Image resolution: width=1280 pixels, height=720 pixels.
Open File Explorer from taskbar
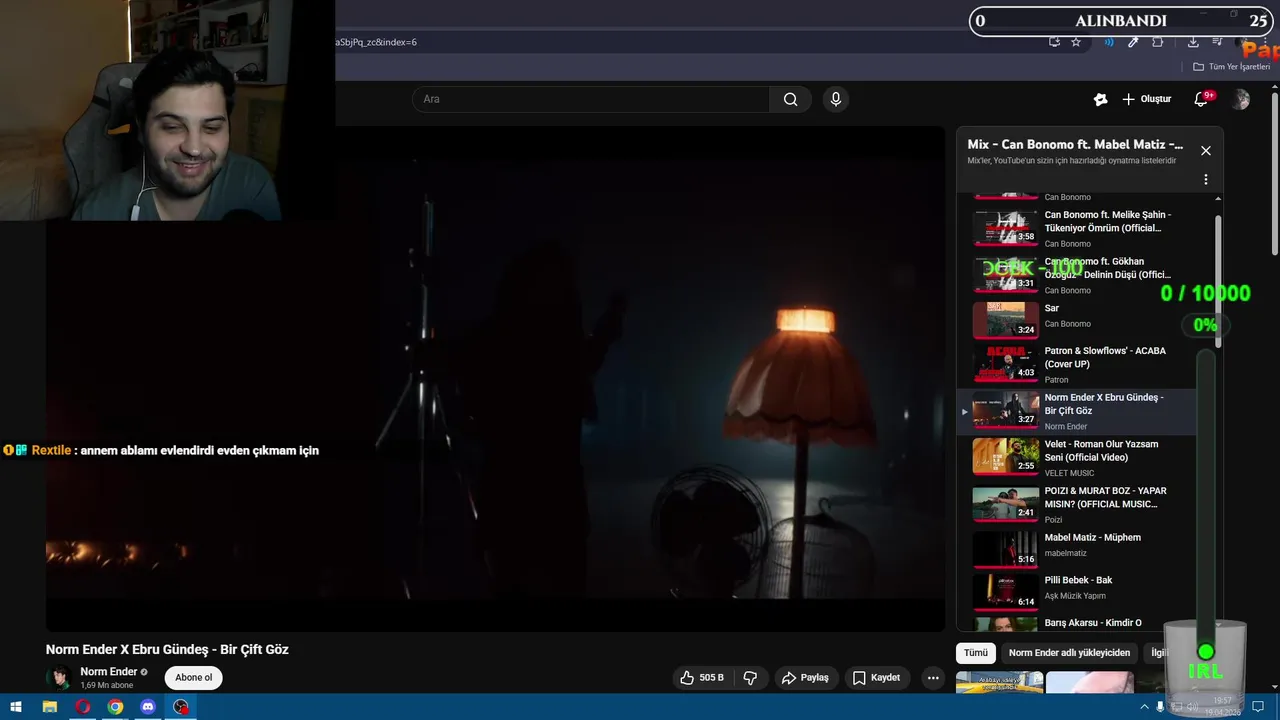point(49,707)
